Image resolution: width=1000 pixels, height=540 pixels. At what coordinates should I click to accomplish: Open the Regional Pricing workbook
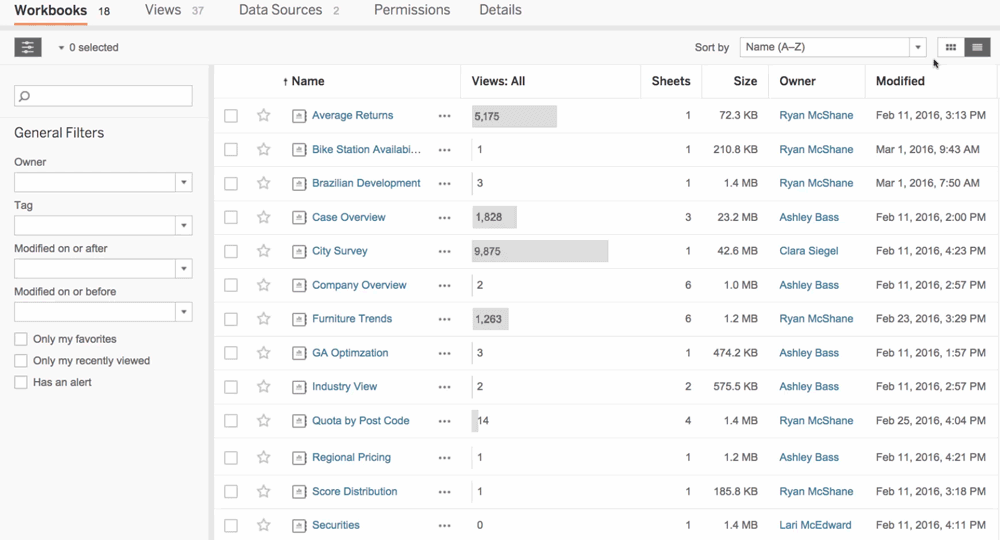click(351, 458)
